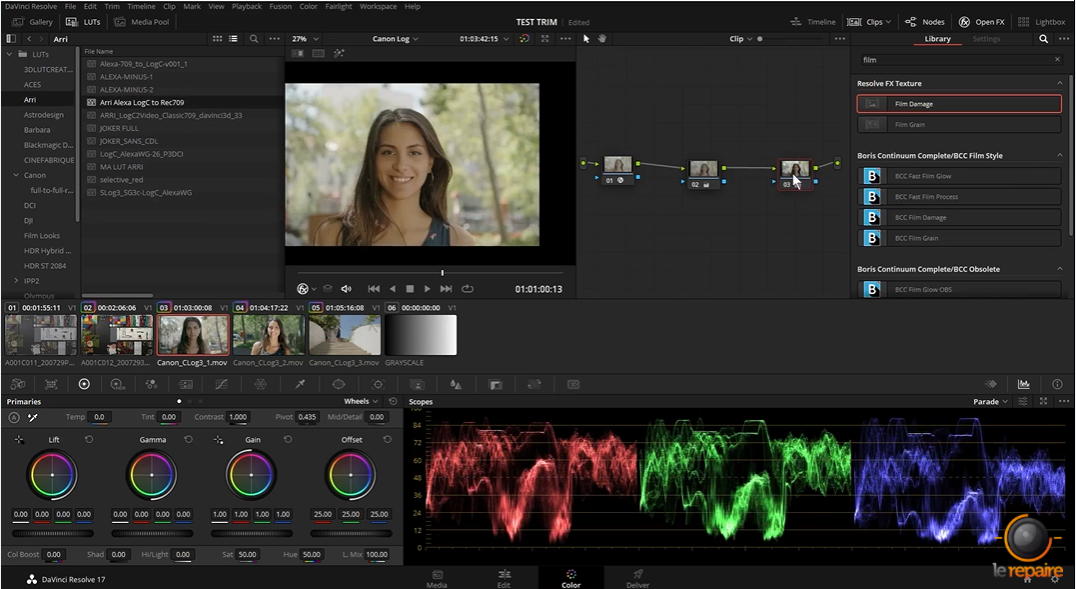Open the Wheels mode dropdown
Screen dimensions: 1076x589
(x=361, y=401)
